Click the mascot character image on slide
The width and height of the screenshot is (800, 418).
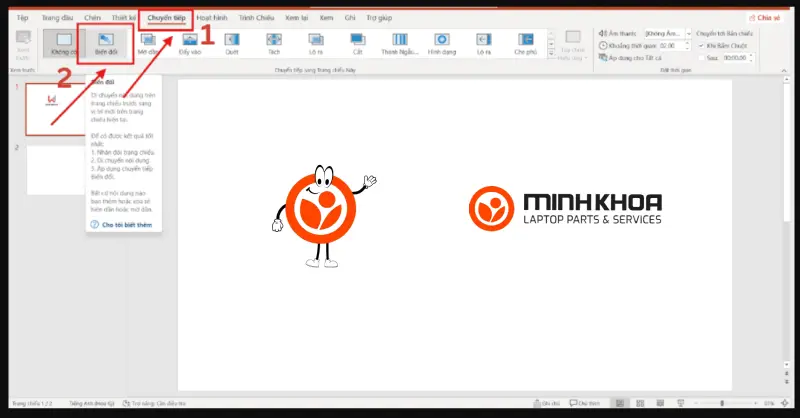(x=323, y=216)
